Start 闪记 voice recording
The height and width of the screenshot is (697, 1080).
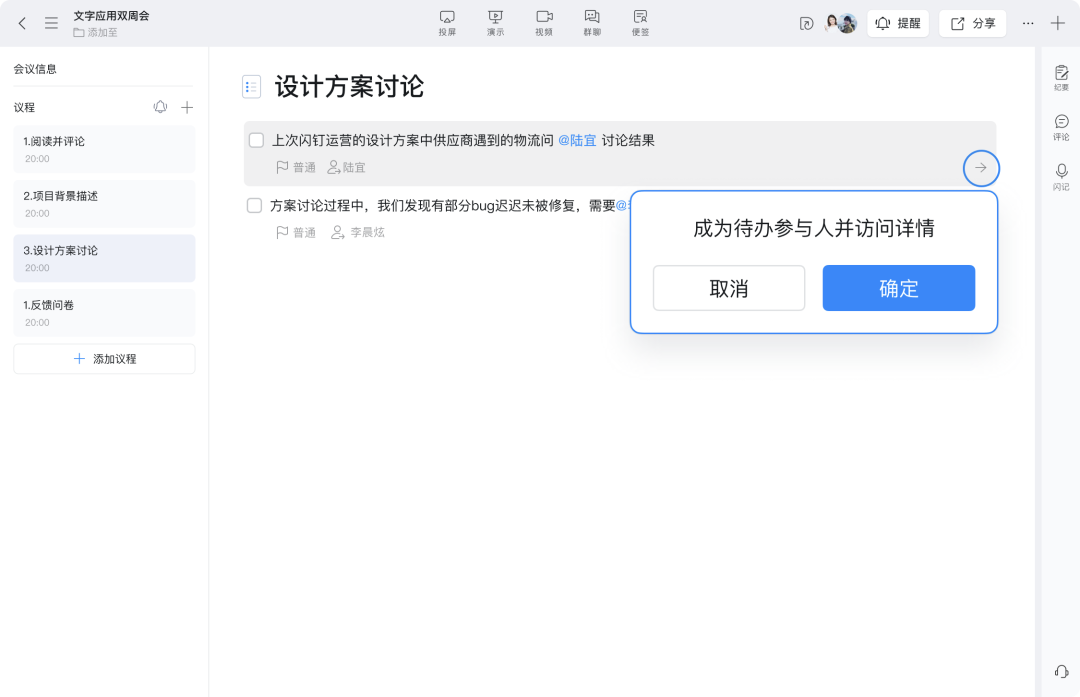(1061, 176)
